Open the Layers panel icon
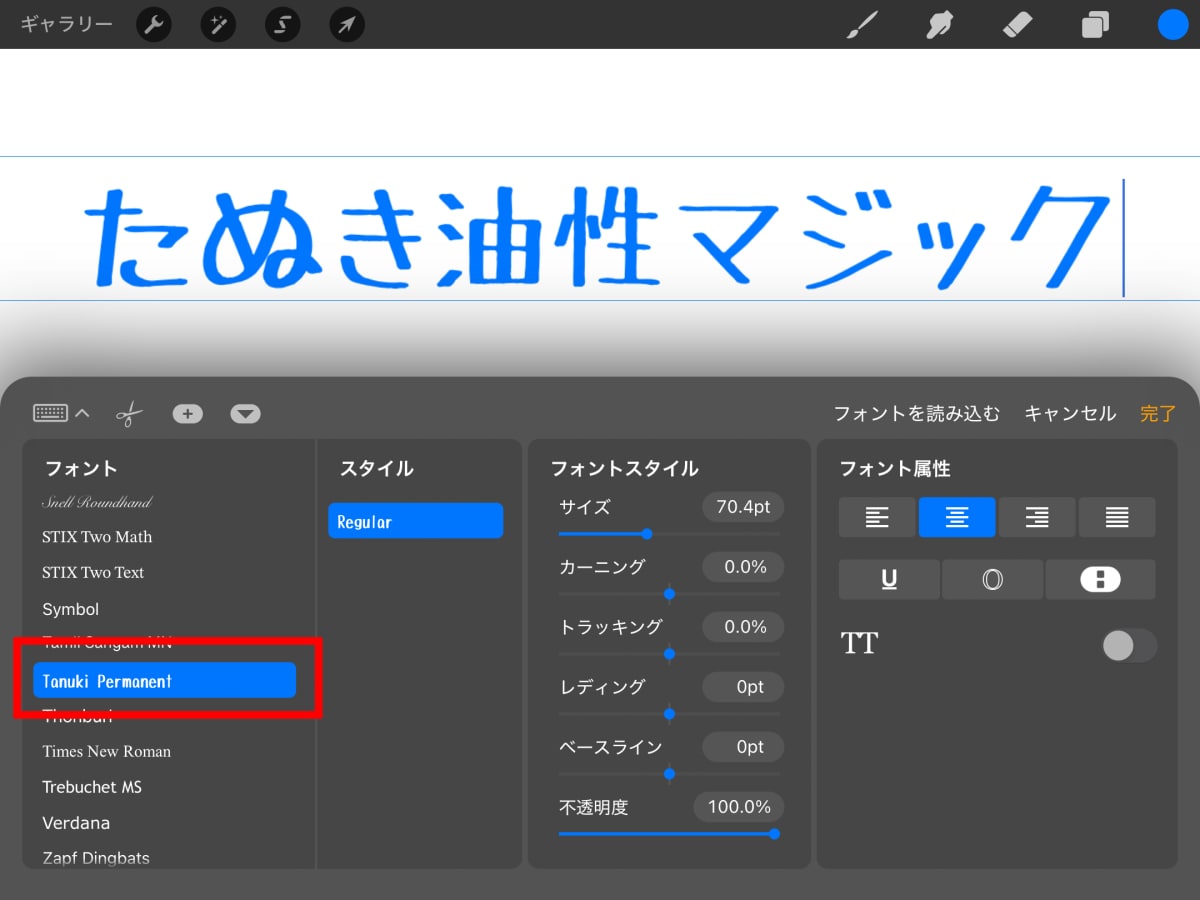 (1095, 25)
